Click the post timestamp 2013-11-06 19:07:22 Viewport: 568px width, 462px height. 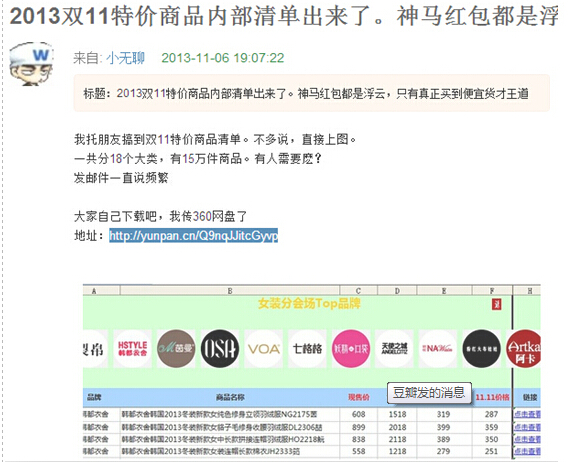[x=222, y=58]
